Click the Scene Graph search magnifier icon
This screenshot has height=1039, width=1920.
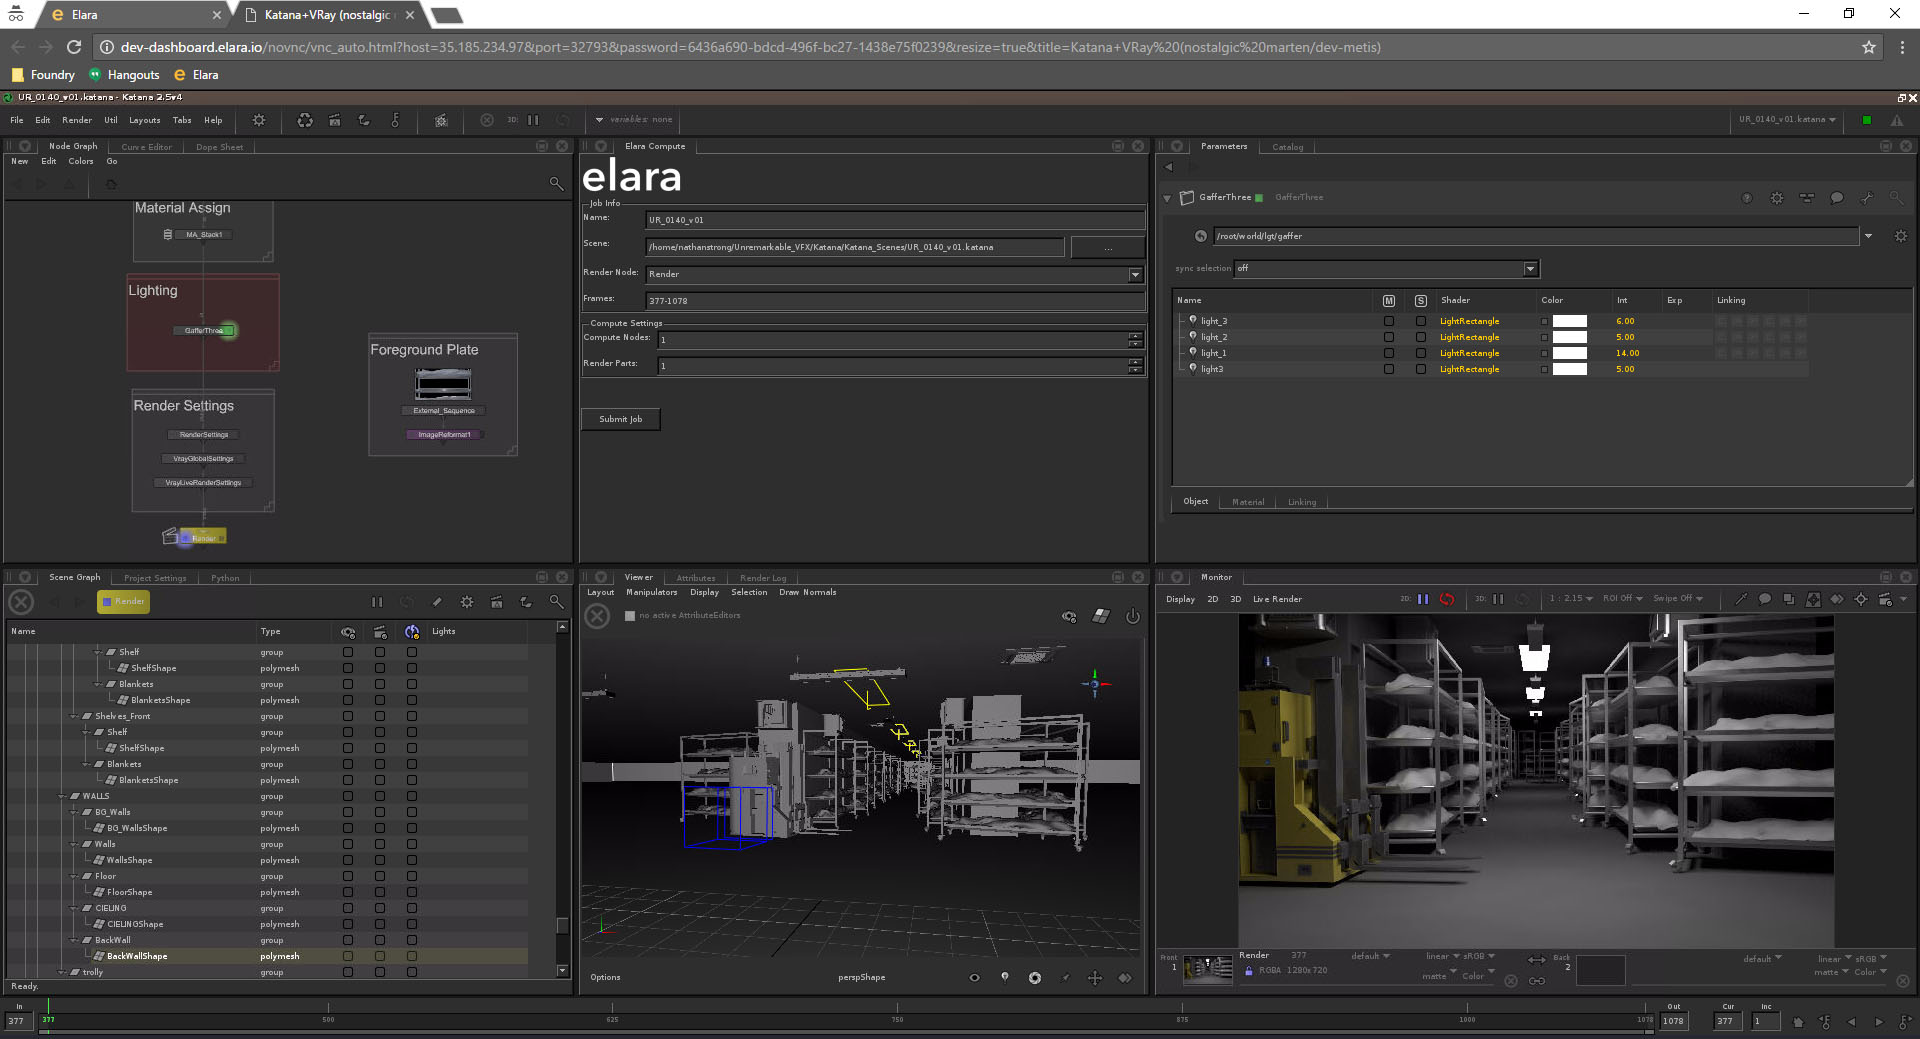coord(556,602)
